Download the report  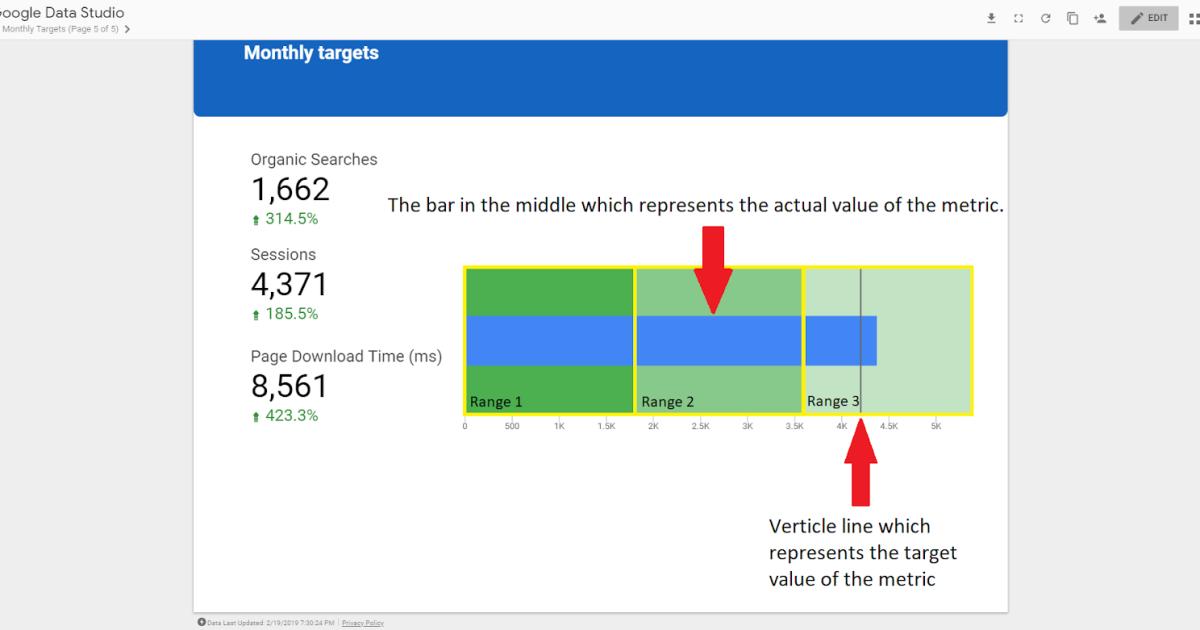pos(991,17)
